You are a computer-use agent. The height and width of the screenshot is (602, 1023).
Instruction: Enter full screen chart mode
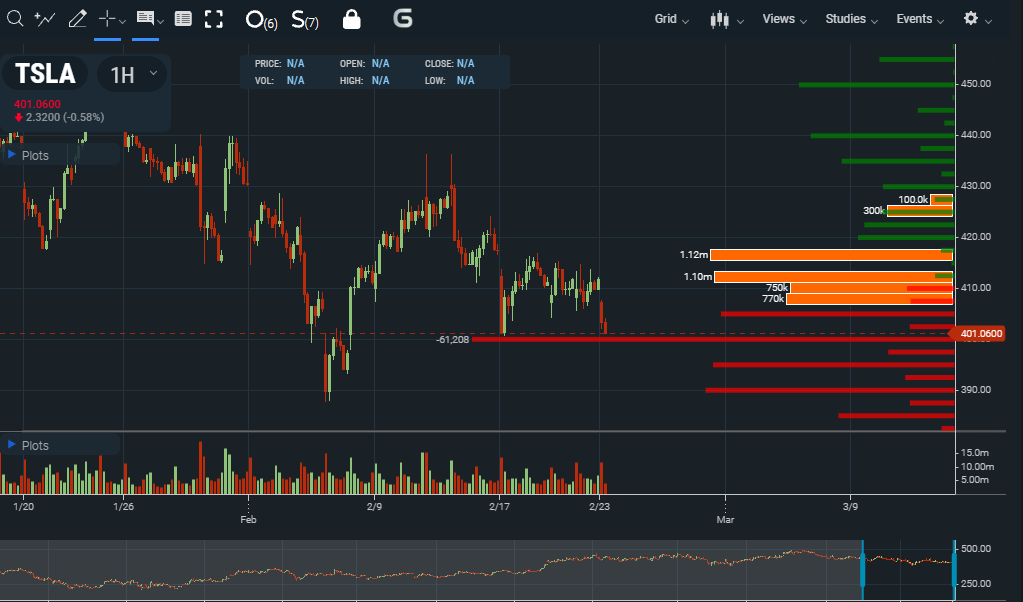click(x=213, y=19)
